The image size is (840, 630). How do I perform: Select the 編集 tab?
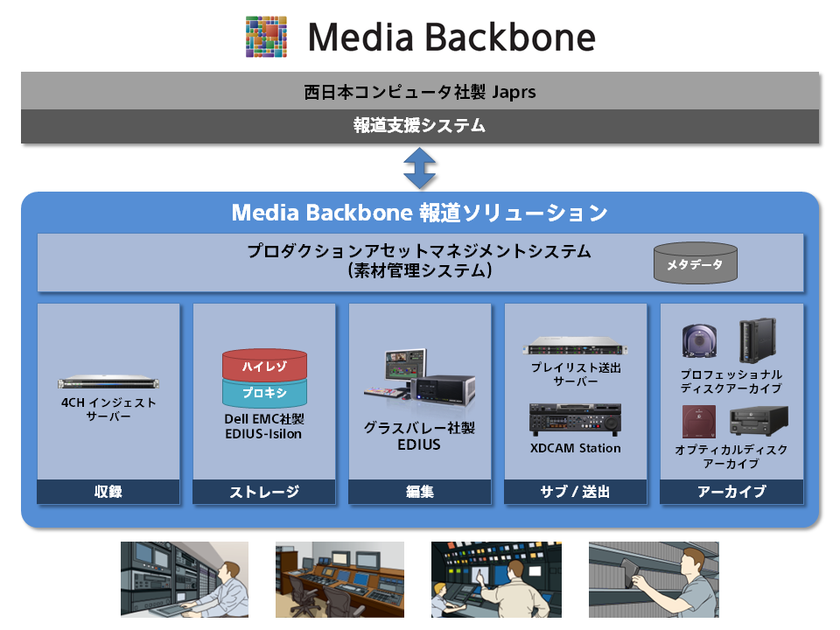pos(418,492)
